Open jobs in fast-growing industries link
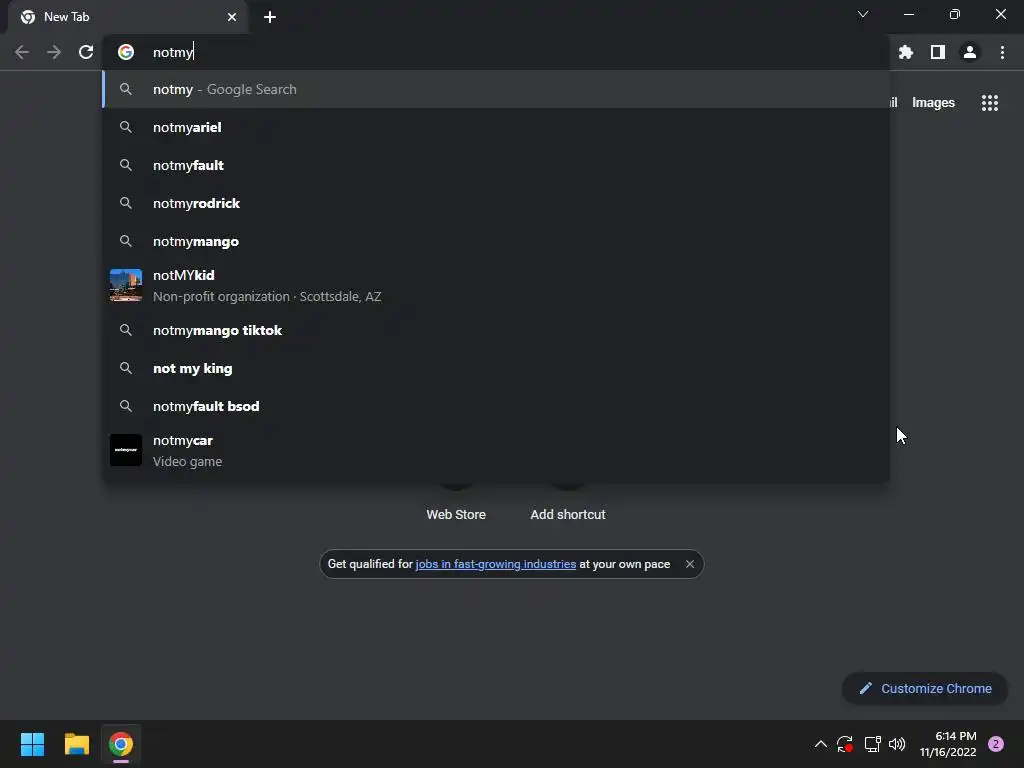1024x768 pixels. (x=496, y=564)
